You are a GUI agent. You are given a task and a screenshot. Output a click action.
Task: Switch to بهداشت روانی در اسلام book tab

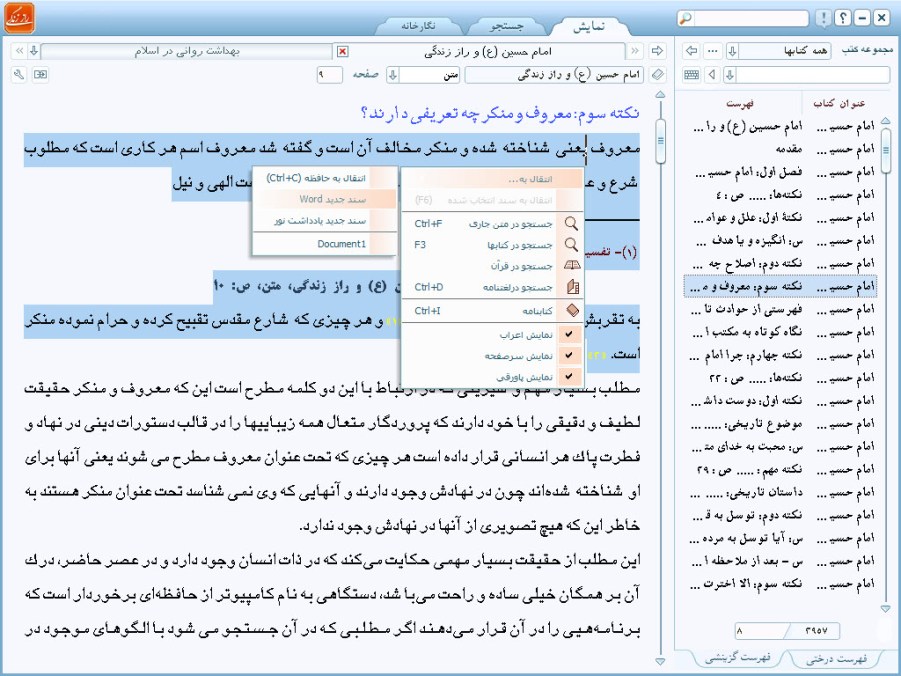[187, 51]
